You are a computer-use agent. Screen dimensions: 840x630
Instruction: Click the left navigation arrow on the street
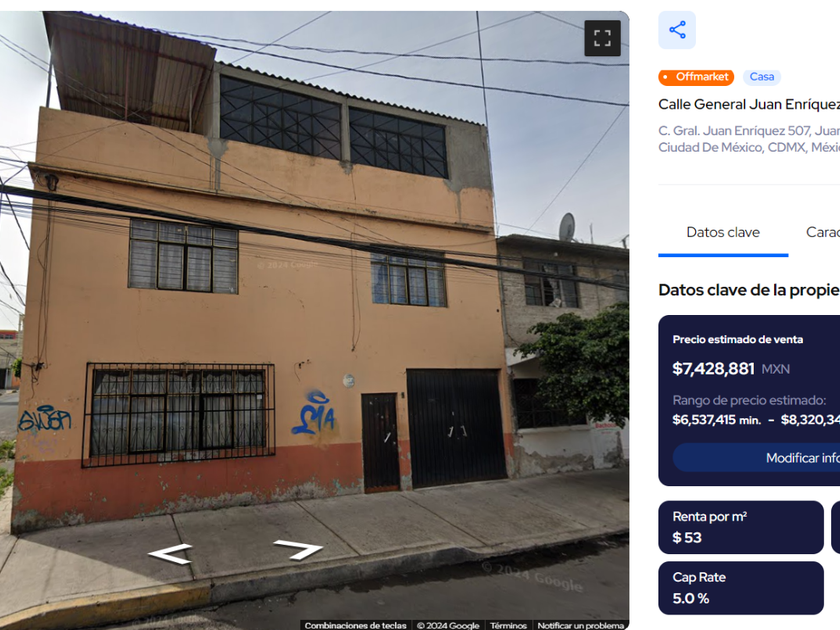tap(170, 553)
